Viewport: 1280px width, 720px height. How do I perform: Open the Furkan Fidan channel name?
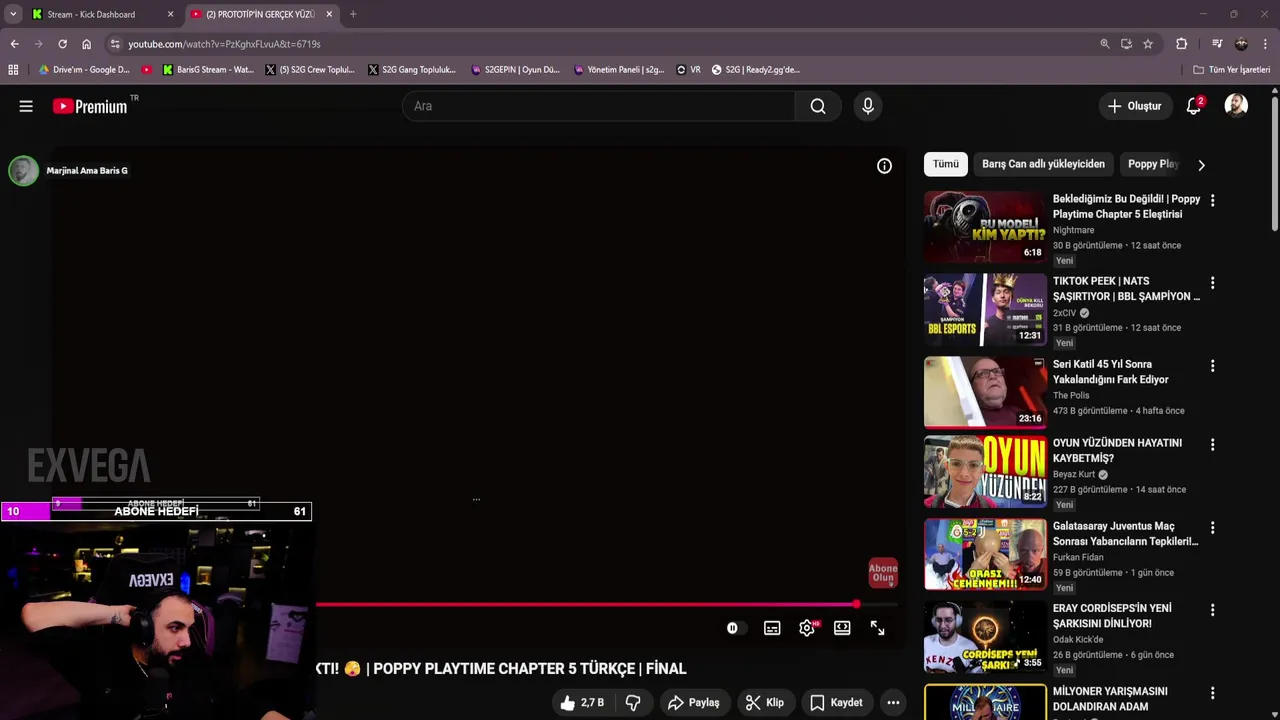(x=1078, y=557)
